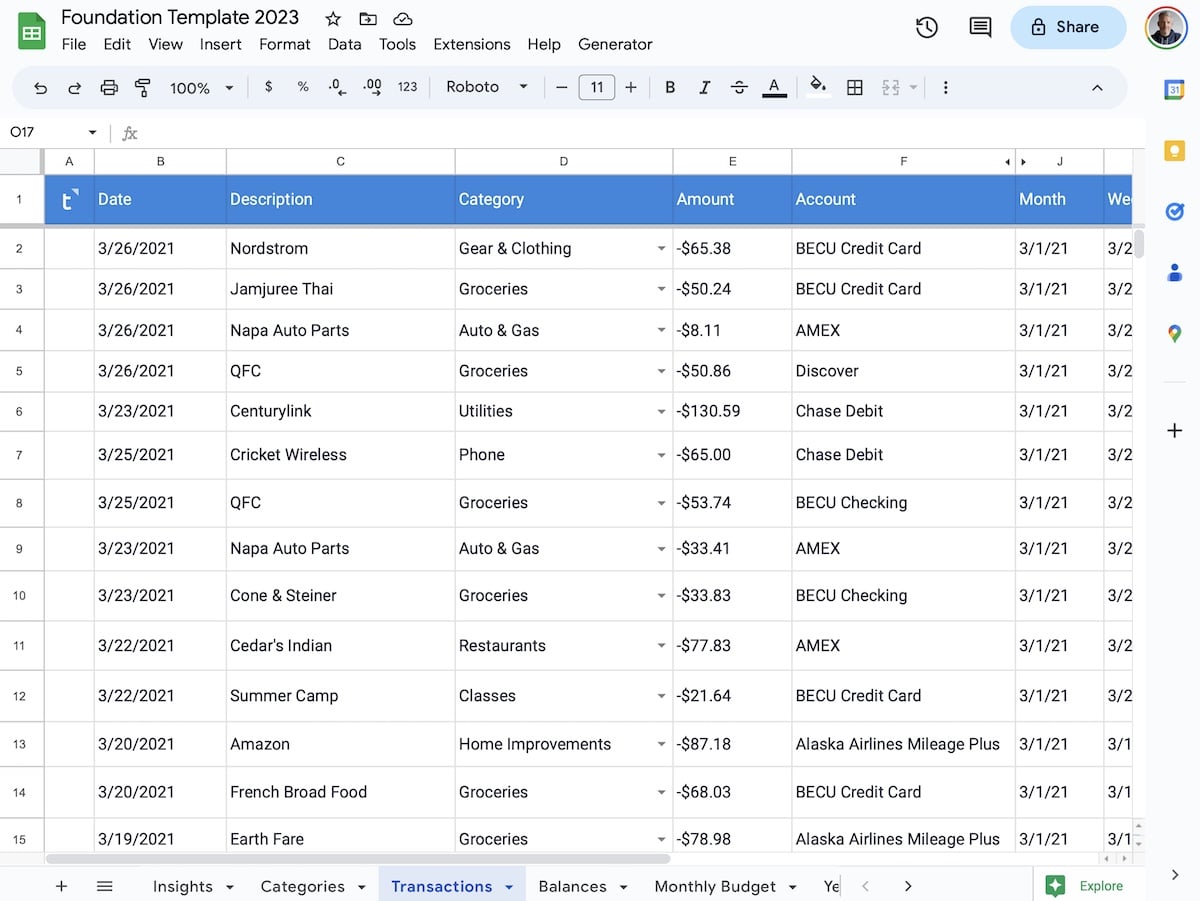This screenshot has height=901, width=1200.
Task: Open the Name box dropdown arrow
Action: point(93,132)
